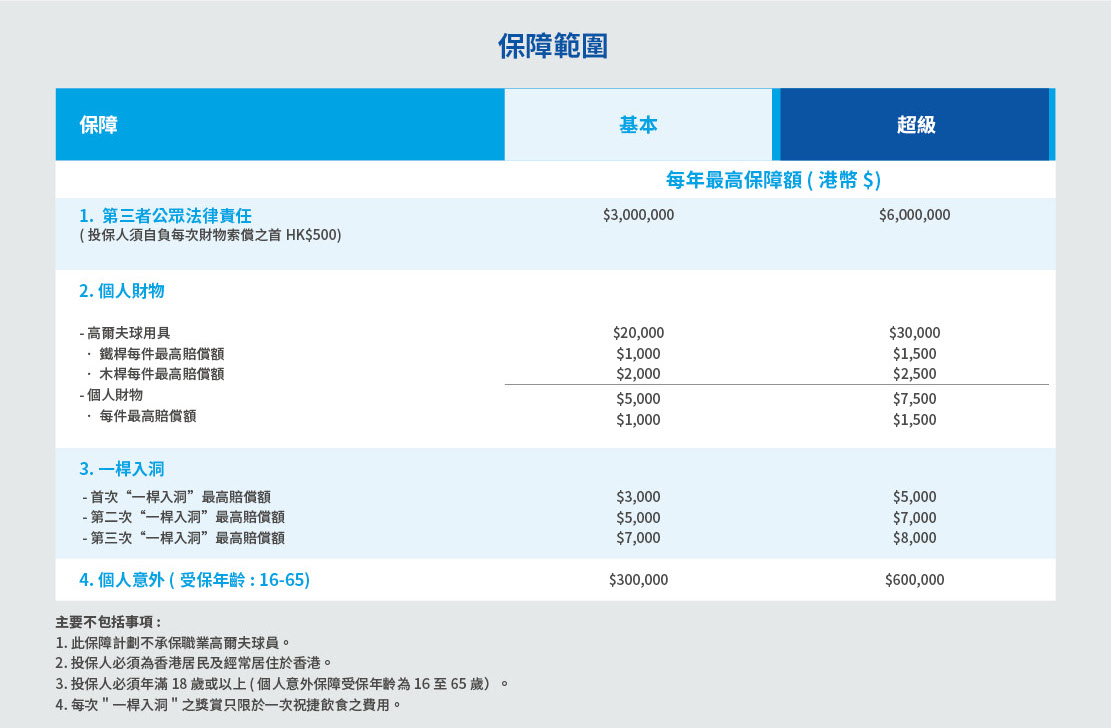Click the 鐵桿每件最高賠償額 row label
This screenshot has height=728, width=1111.
(162, 353)
